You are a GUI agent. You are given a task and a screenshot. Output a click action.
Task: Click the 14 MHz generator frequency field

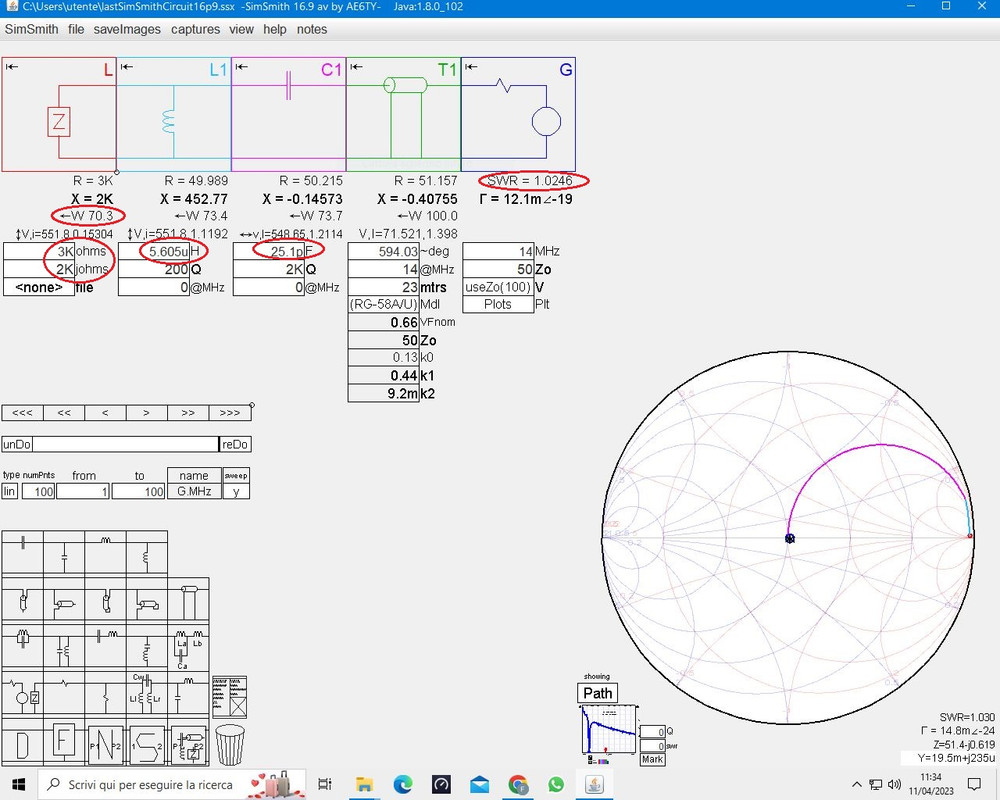click(x=497, y=251)
